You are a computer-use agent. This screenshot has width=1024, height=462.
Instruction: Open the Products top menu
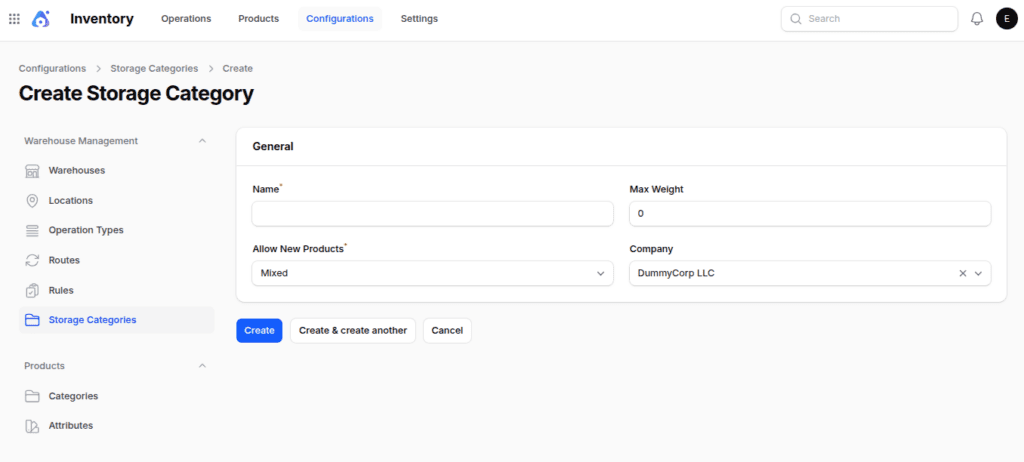[x=259, y=19]
